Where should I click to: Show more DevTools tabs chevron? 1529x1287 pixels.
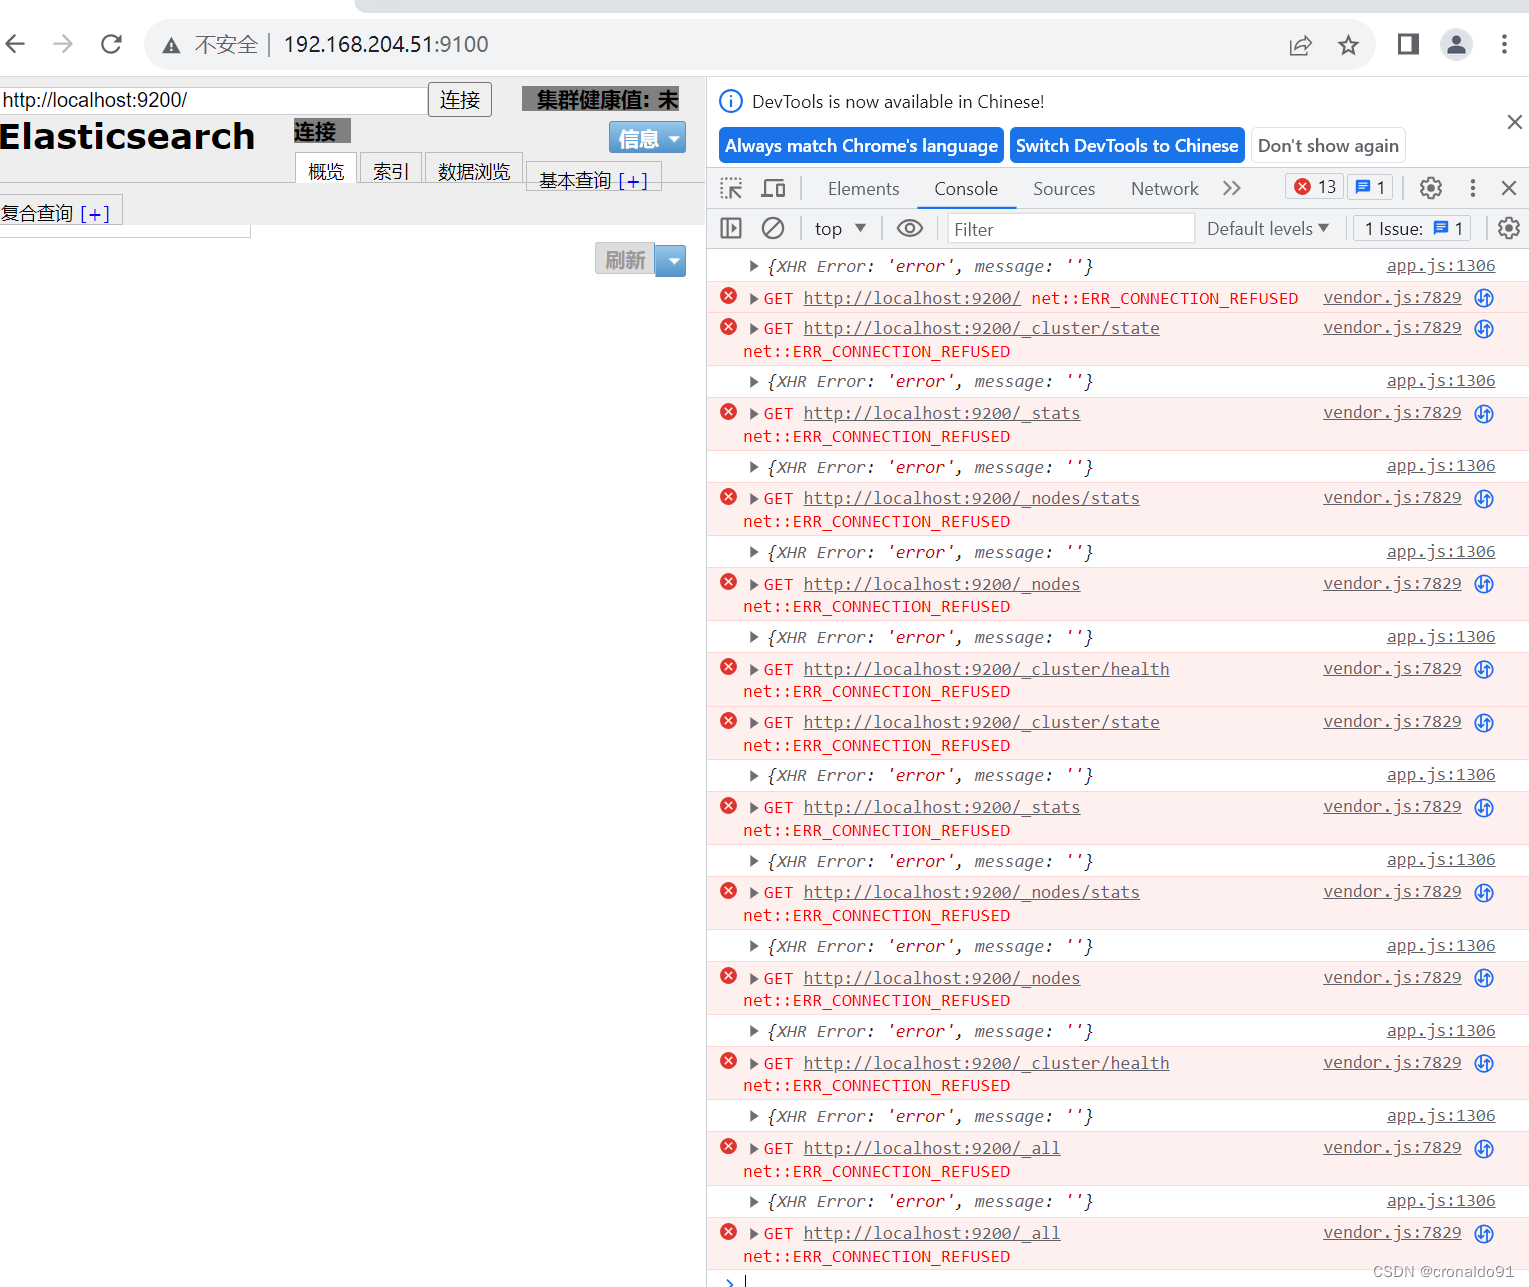[1231, 188]
